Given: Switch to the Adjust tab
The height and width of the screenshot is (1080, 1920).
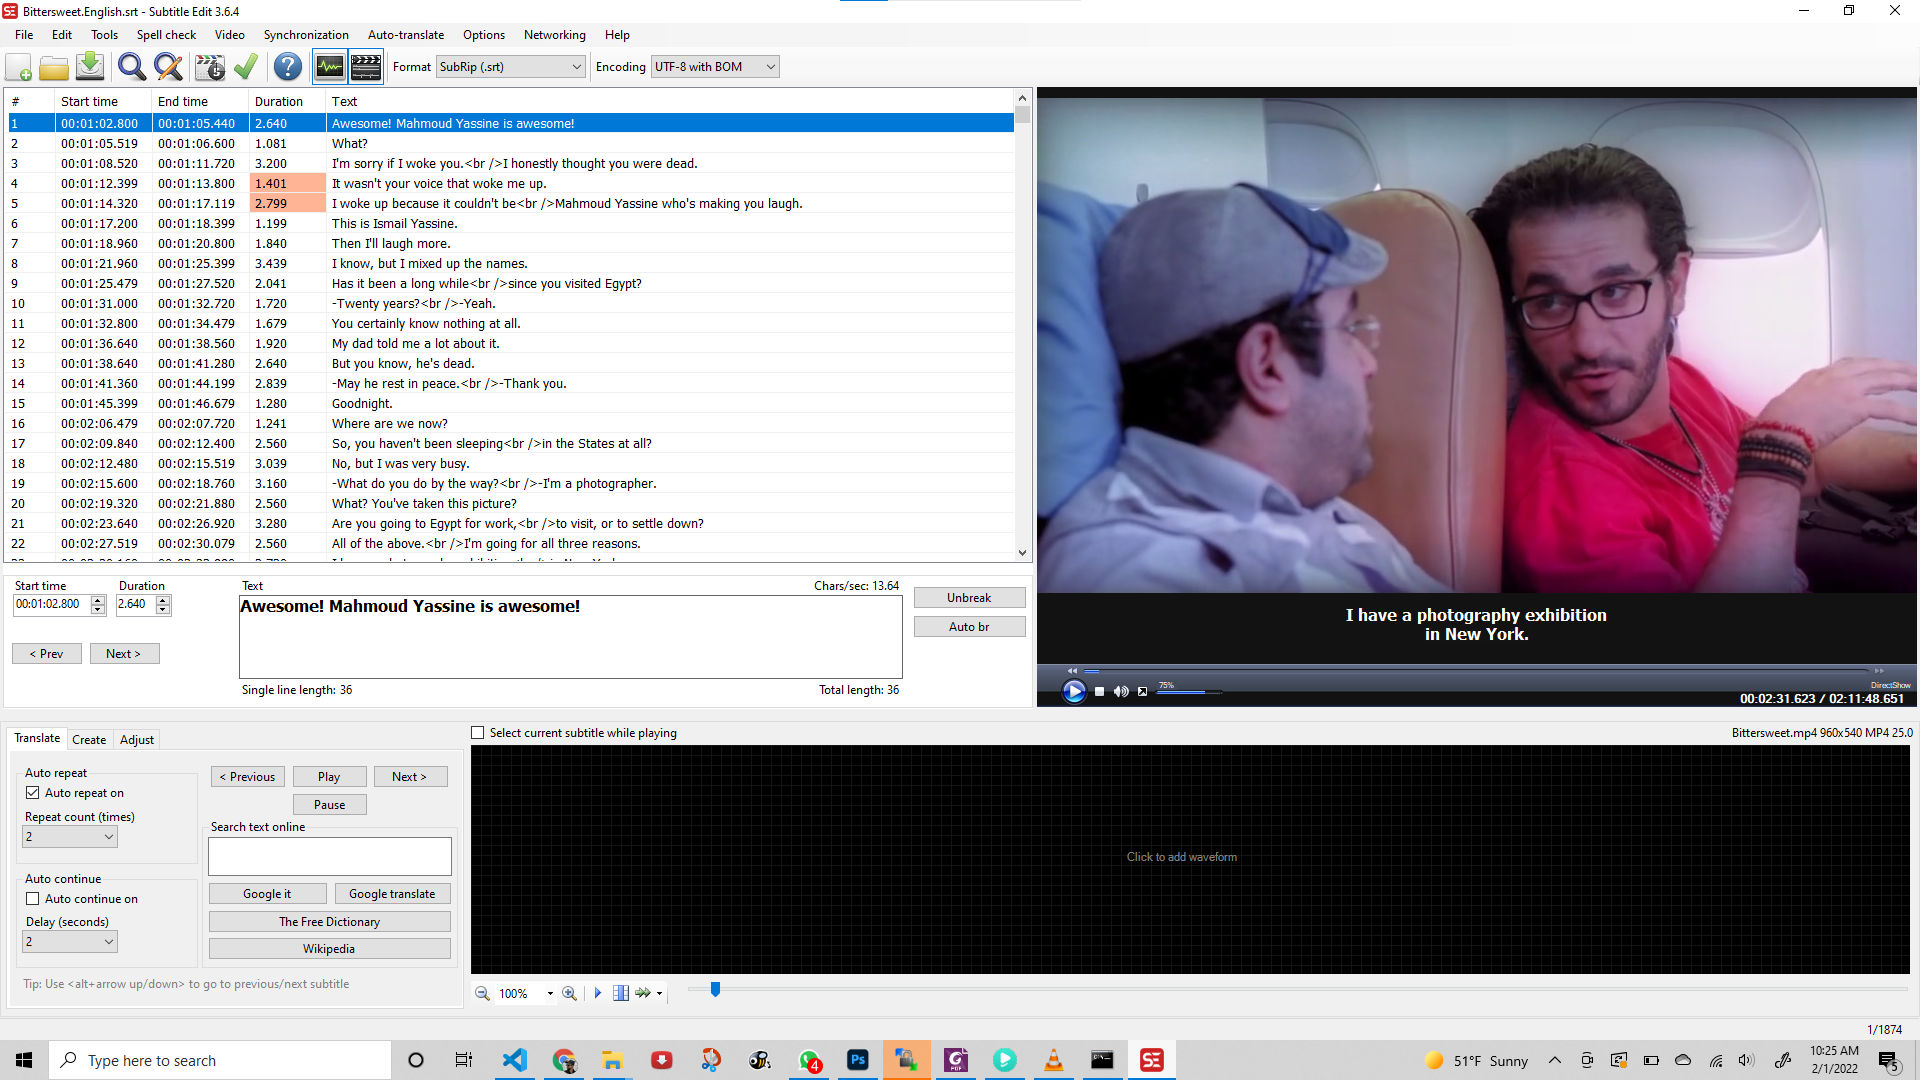Looking at the screenshot, I should pyautogui.click(x=137, y=740).
